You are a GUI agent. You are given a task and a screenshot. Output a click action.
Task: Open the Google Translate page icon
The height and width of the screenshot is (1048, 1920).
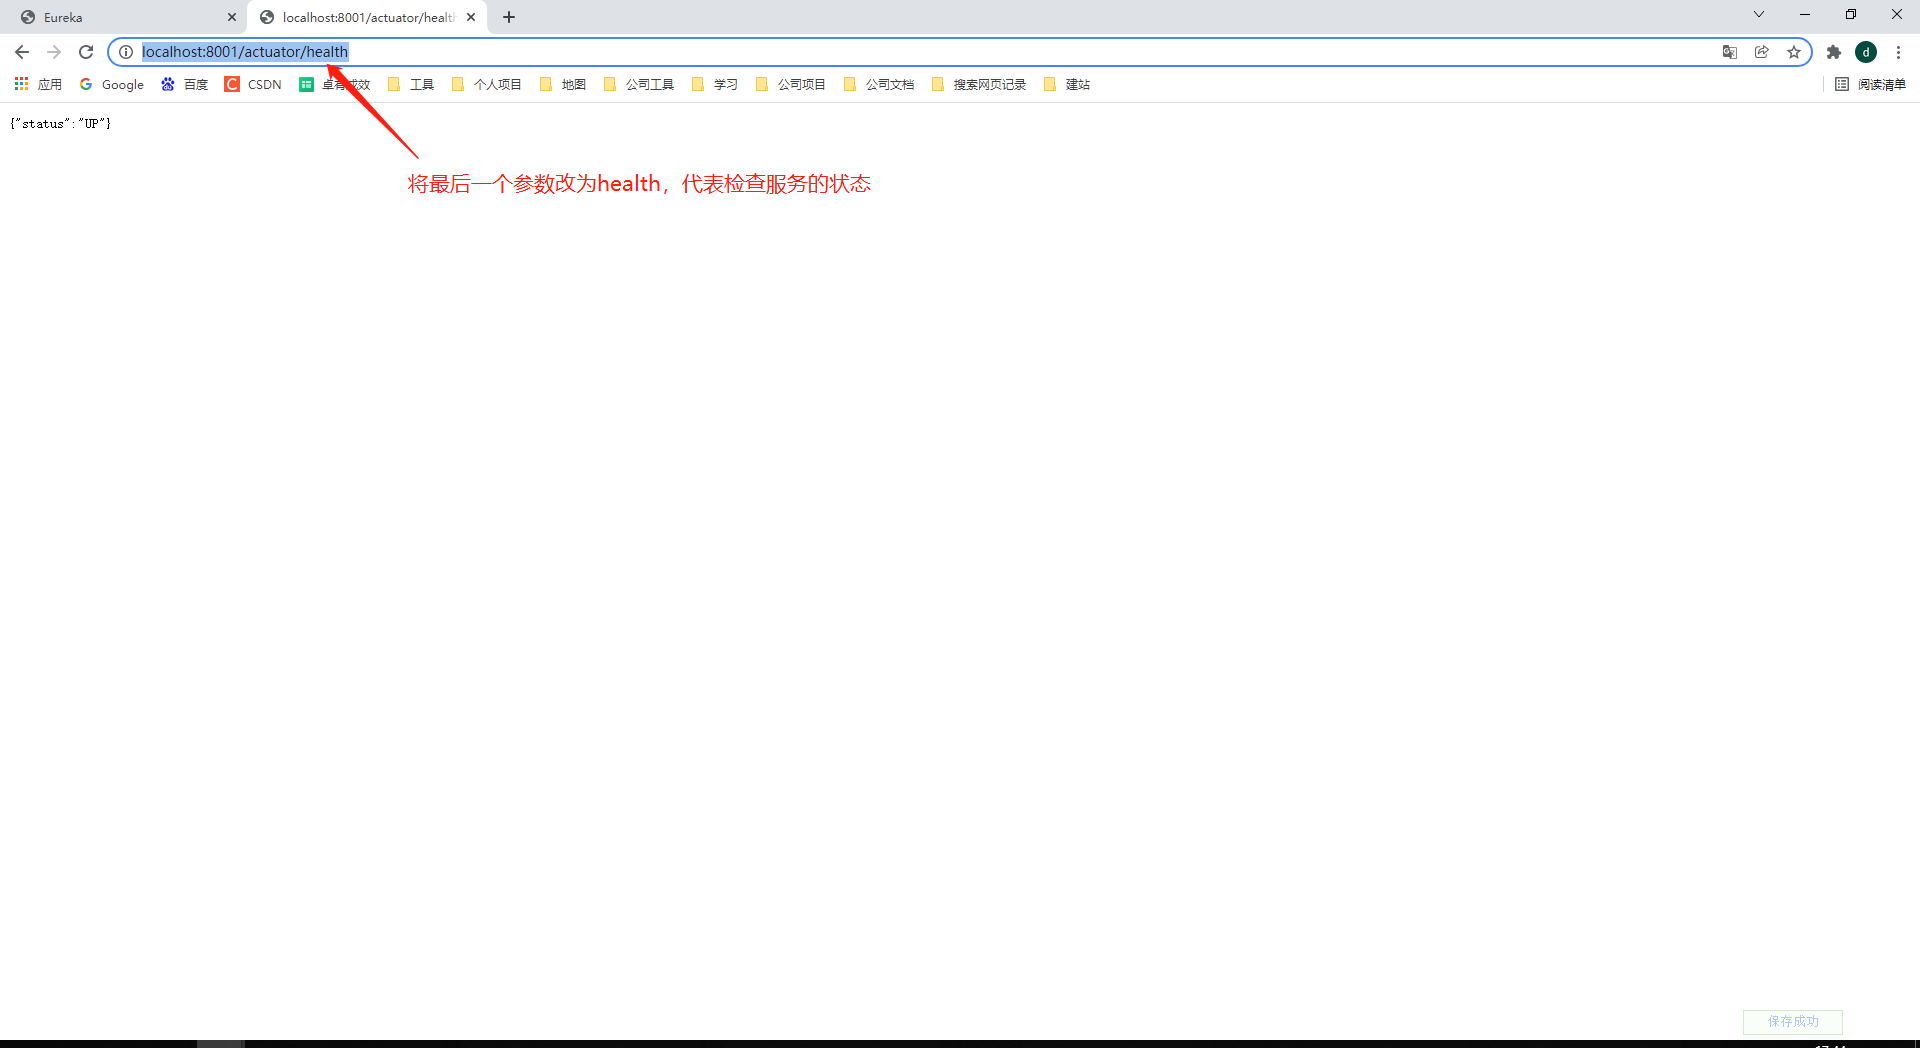click(x=1729, y=52)
